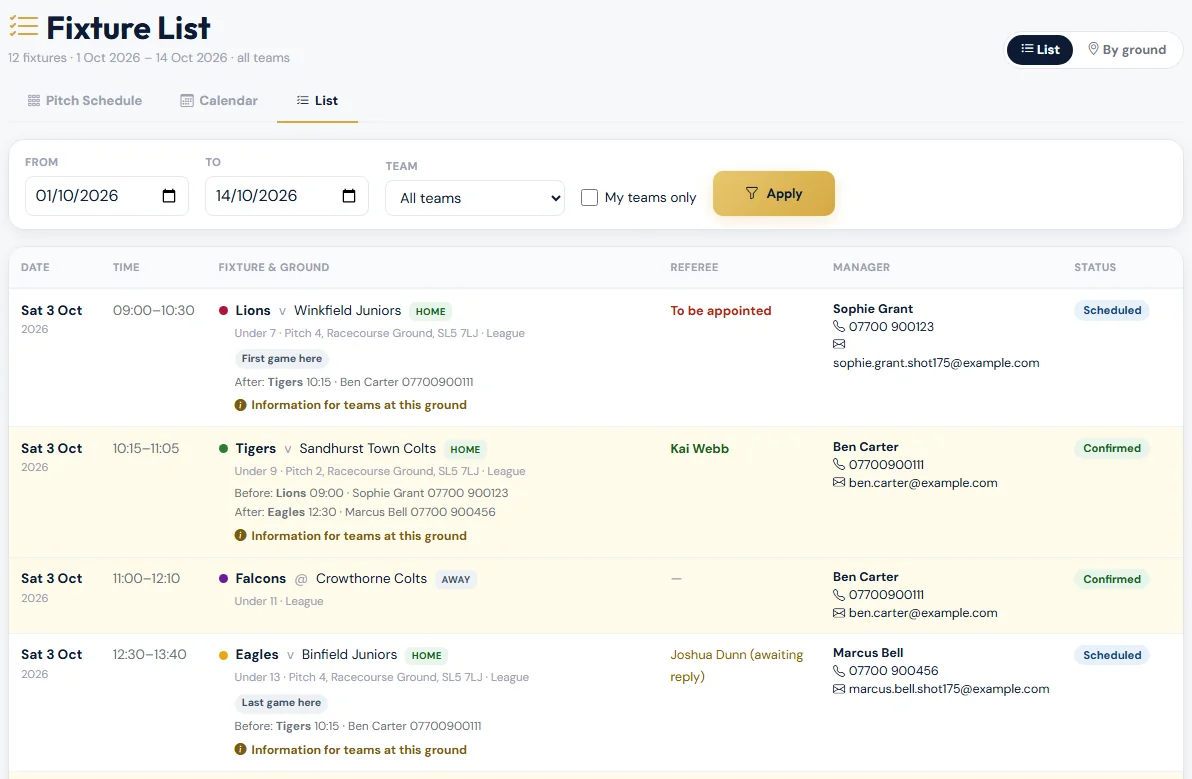
Task: Click the Scheduled status badge for Lions
Action: [x=1112, y=310]
